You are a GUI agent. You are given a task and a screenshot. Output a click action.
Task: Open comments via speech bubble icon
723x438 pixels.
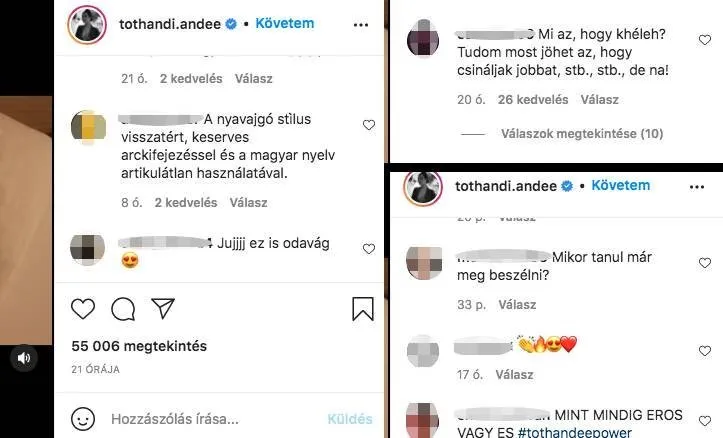point(123,308)
